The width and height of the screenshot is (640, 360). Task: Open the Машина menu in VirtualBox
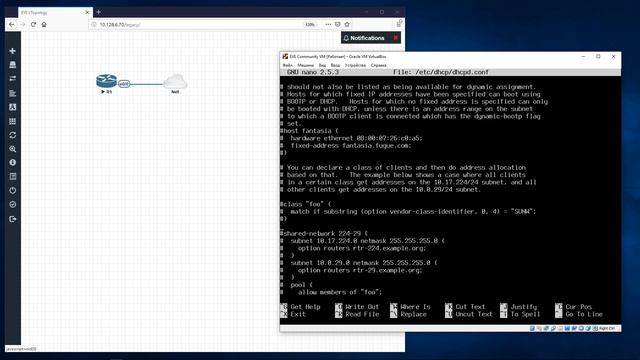click(305, 65)
